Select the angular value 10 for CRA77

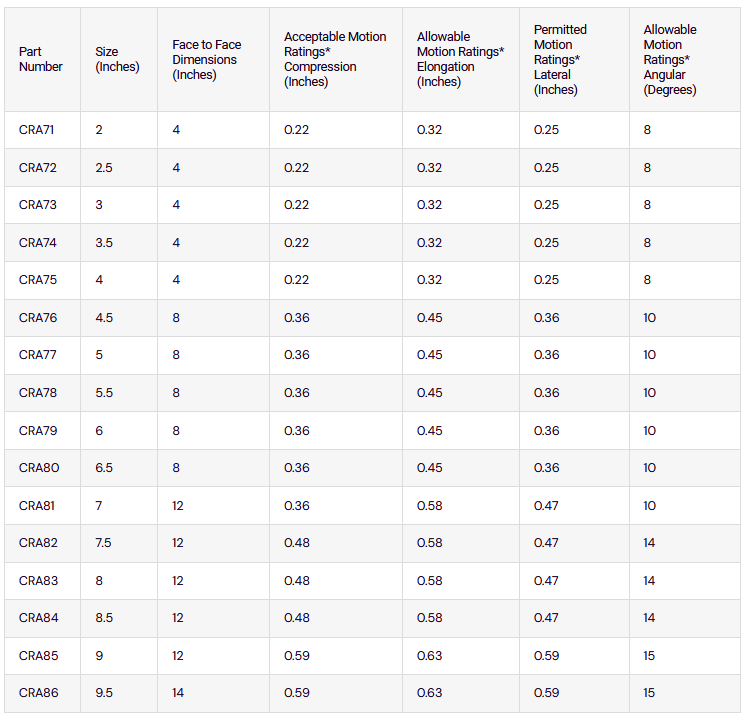click(x=650, y=355)
